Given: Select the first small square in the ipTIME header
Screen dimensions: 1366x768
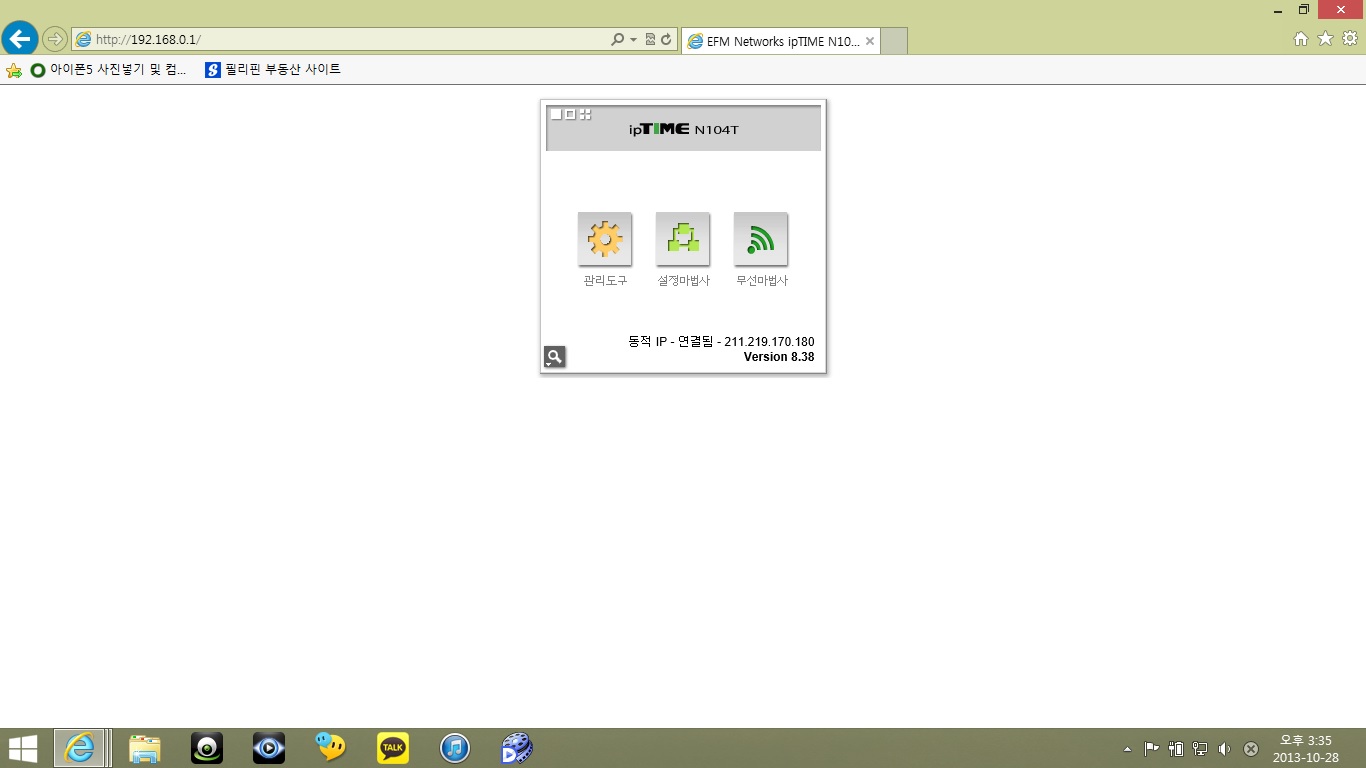Looking at the screenshot, I should click(x=556, y=114).
